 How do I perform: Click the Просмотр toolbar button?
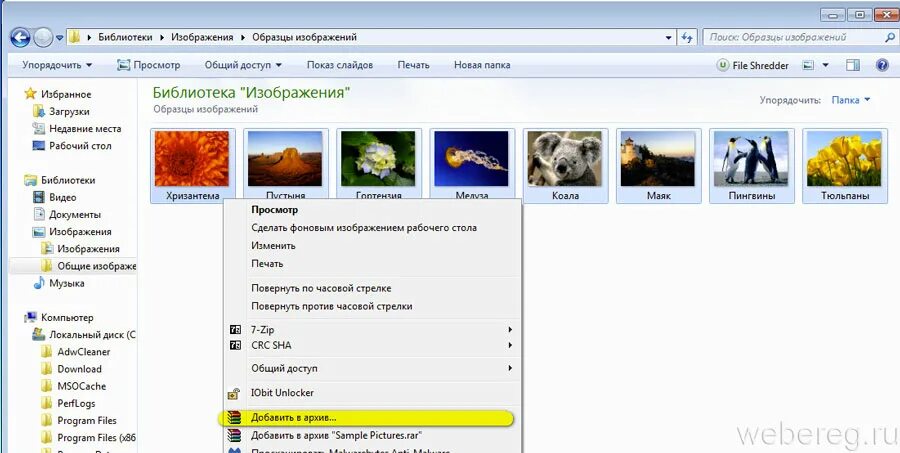click(x=149, y=65)
